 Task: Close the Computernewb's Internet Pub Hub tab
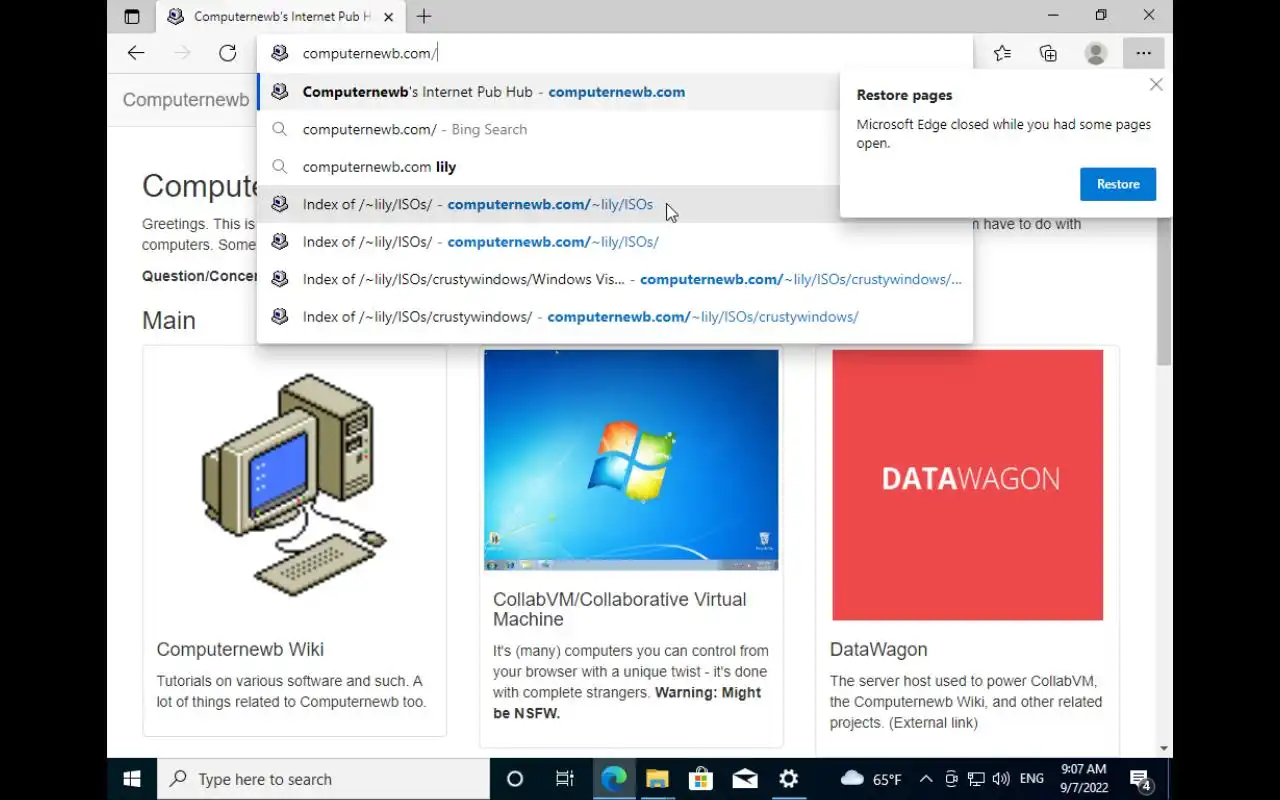coord(389,17)
